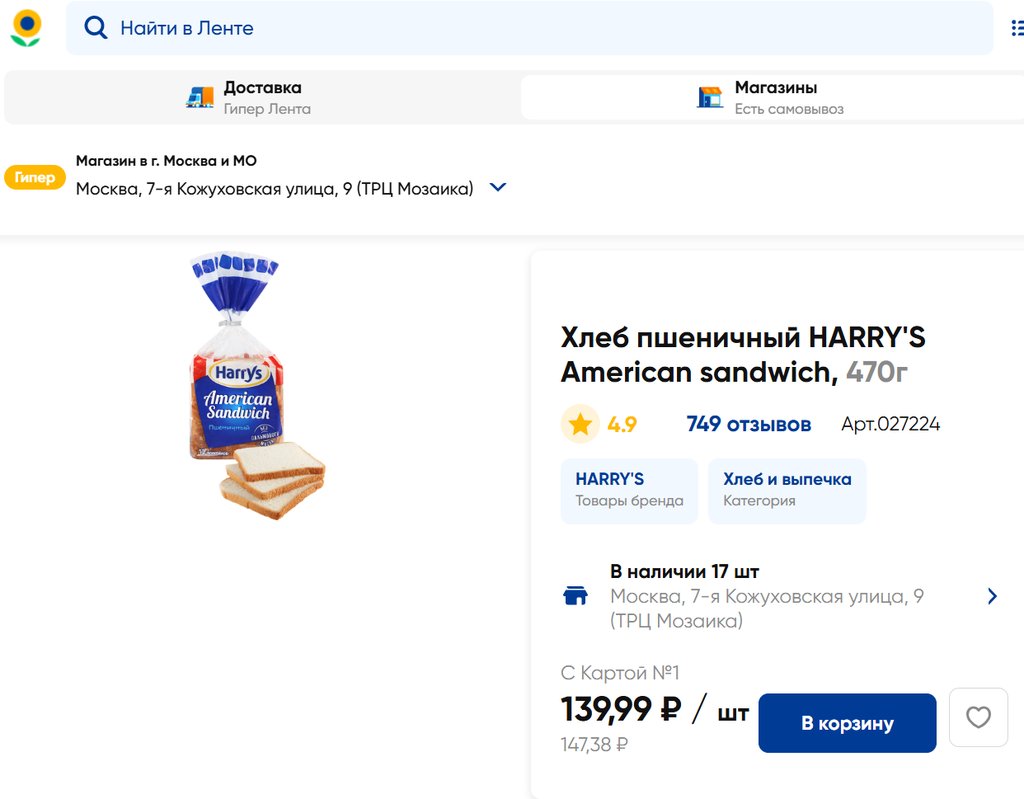Open the 749 отзывов reviews link
1024x799 pixels.
(x=748, y=424)
